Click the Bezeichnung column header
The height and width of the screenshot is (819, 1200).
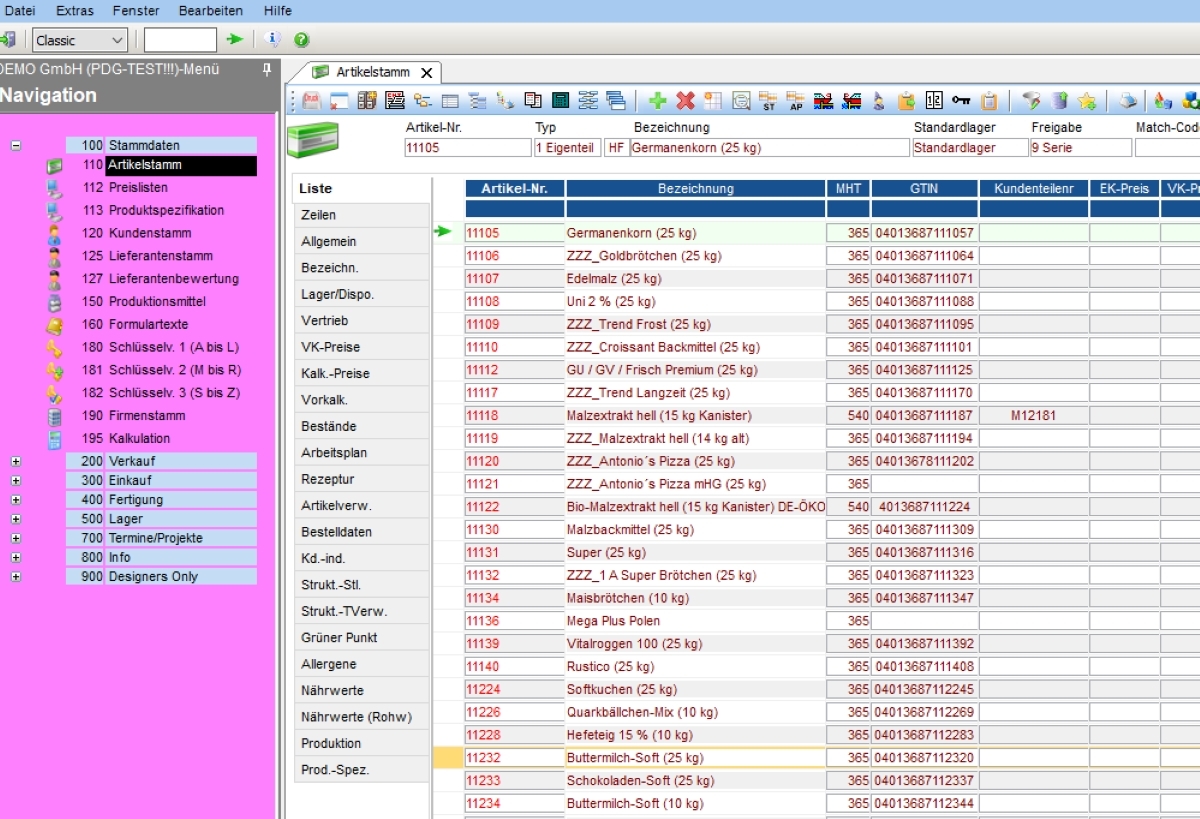point(695,188)
